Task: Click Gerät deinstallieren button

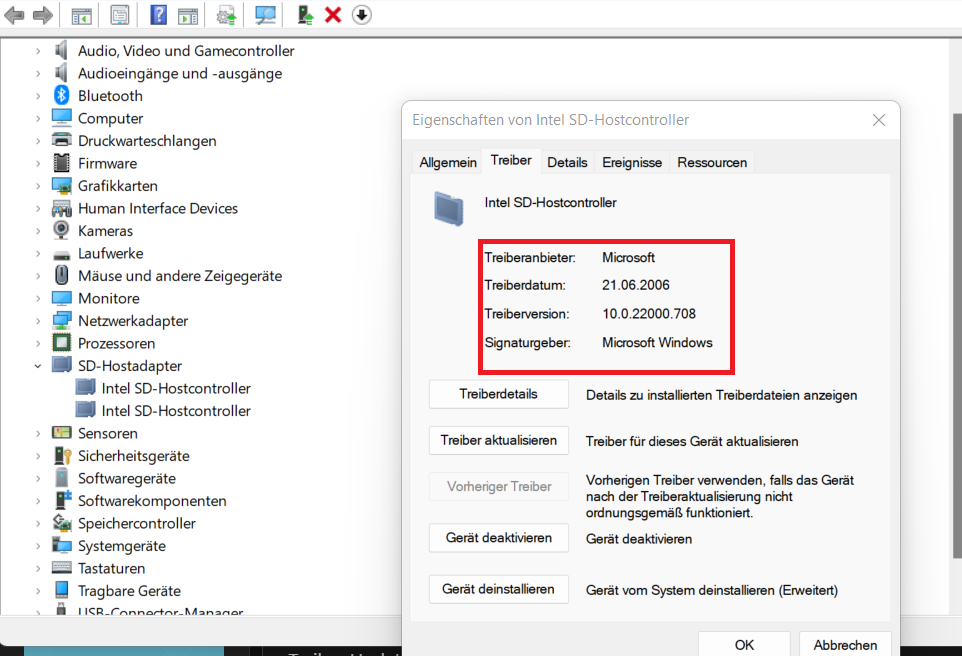Action: 499,589
